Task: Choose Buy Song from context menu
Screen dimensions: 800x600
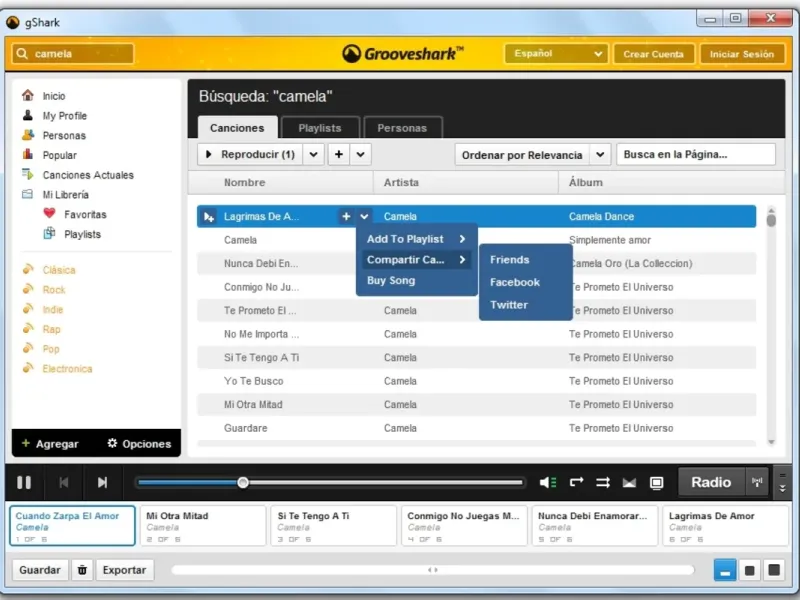Action: pyautogui.click(x=391, y=281)
